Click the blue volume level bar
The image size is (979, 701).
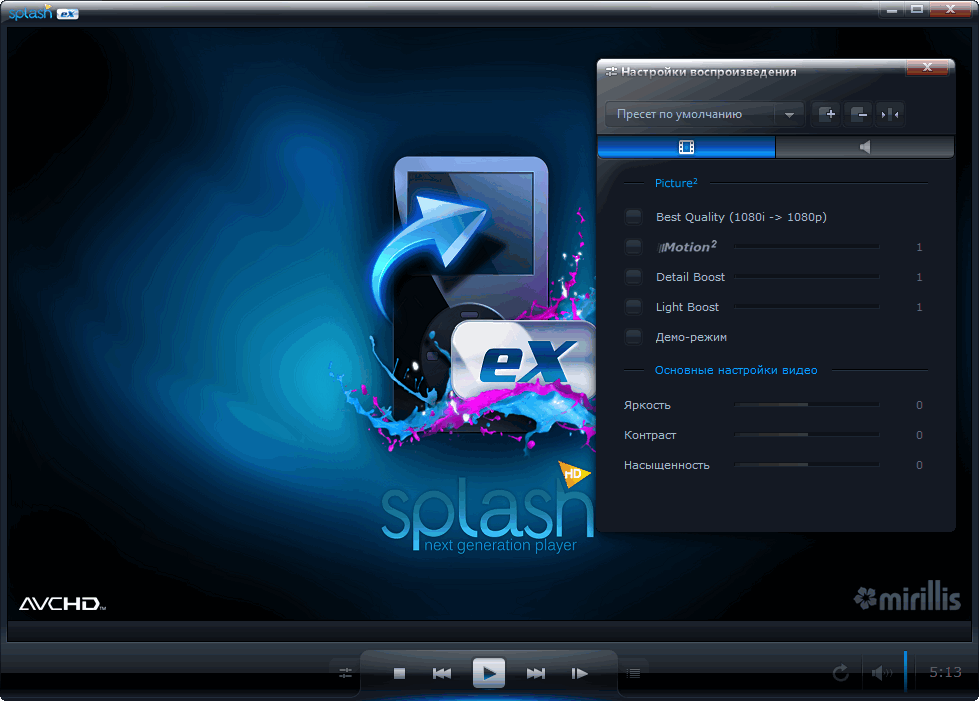[x=905, y=671]
